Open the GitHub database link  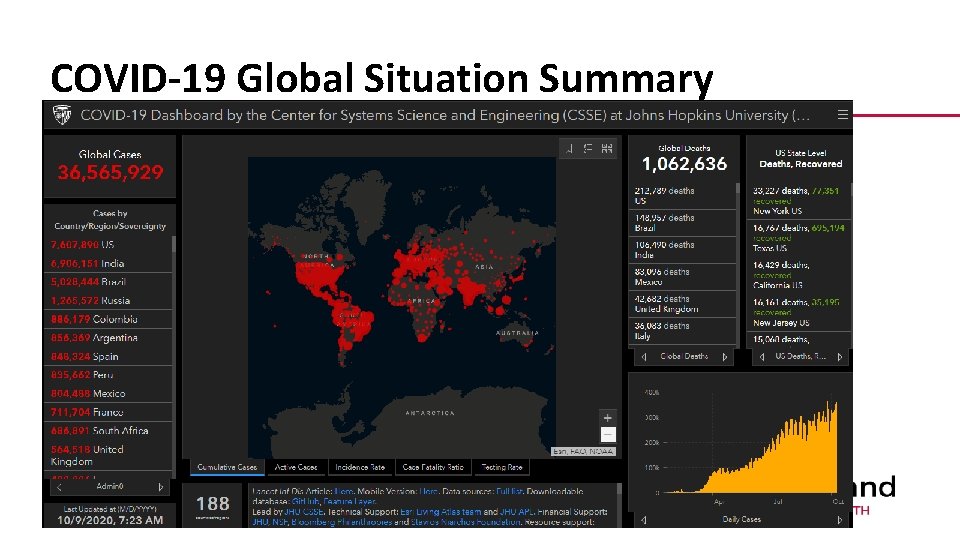[x=306, y=501]
